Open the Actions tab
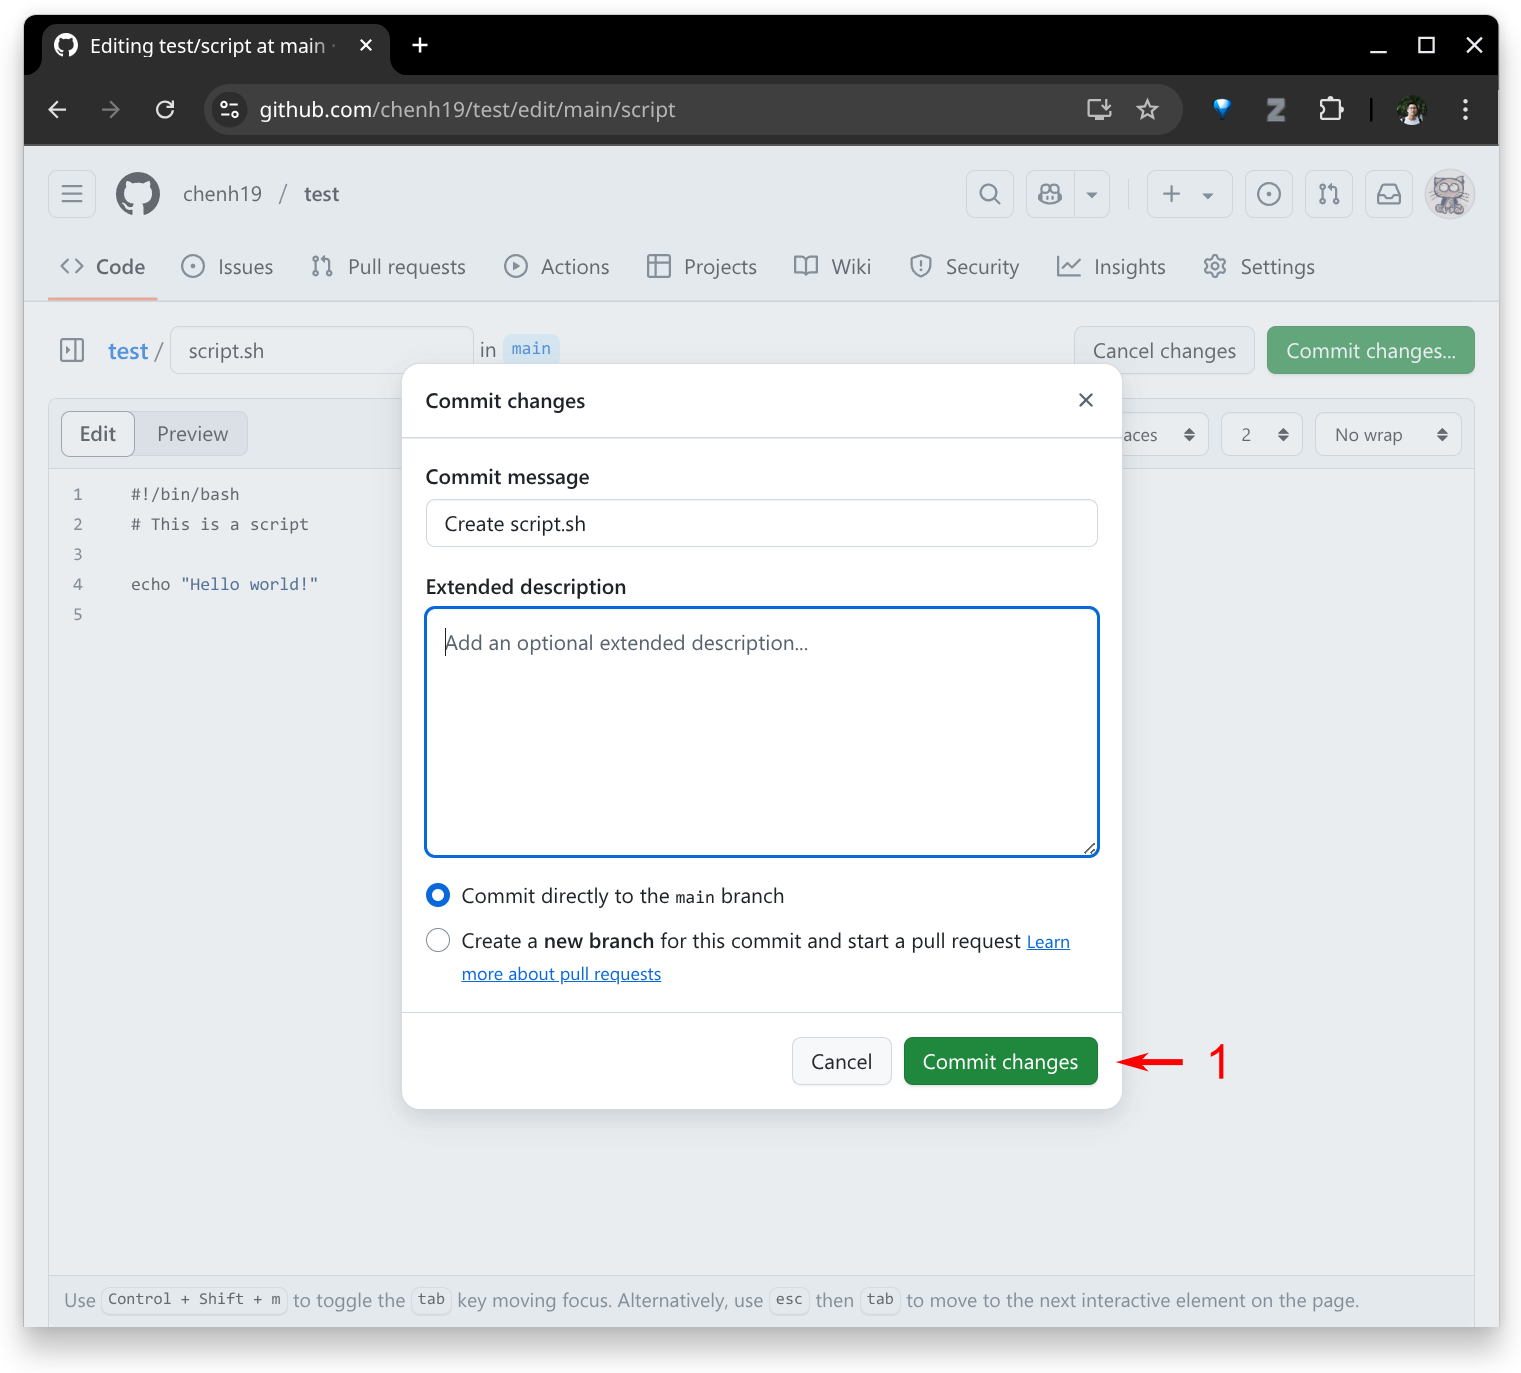Image resolution: width=1521 pixels, height=1373 pixels. point(557,267)
